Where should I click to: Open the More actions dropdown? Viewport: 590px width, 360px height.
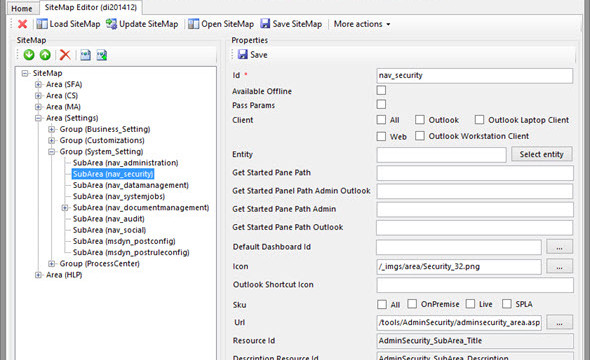[362, 24]
